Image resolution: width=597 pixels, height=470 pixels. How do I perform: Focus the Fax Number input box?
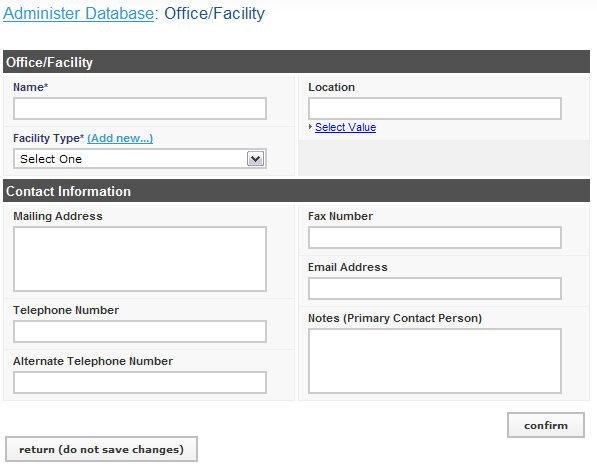(x=435, y=238)
